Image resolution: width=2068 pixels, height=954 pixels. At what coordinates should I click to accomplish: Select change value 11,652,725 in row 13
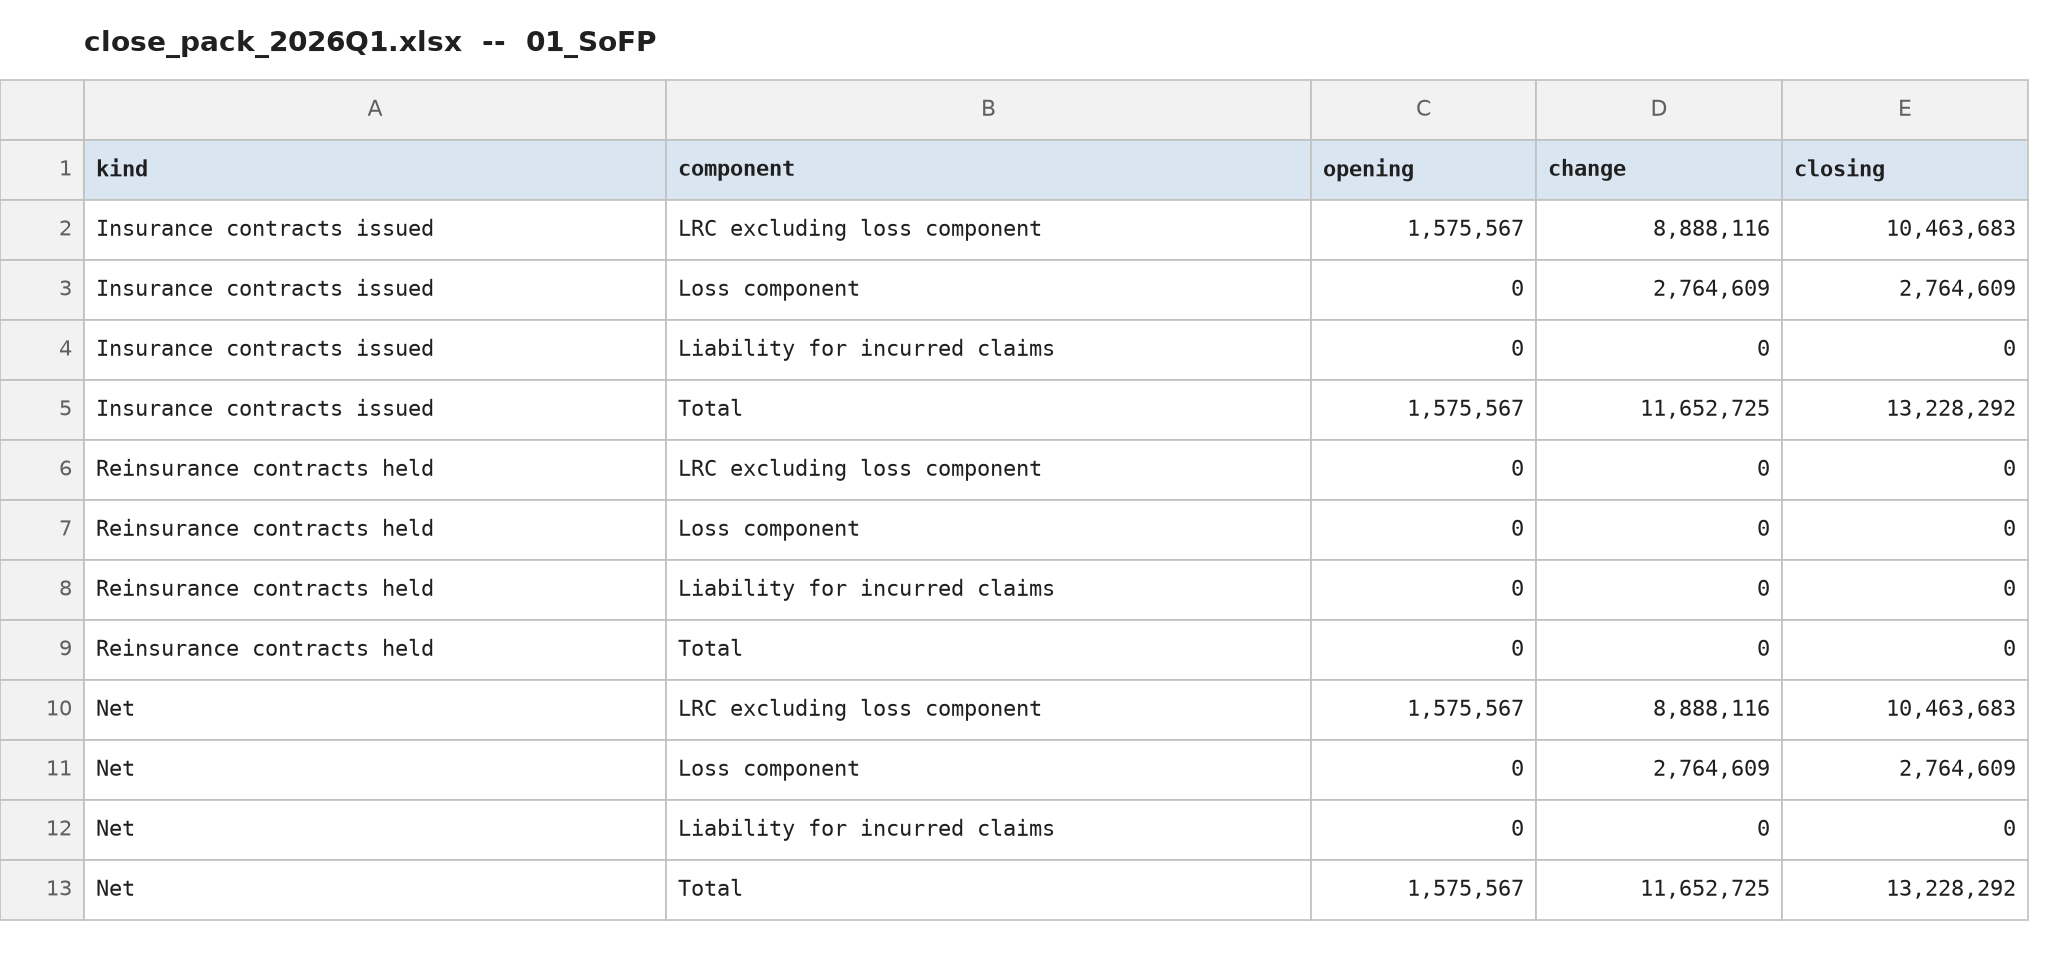(1659, 890)
